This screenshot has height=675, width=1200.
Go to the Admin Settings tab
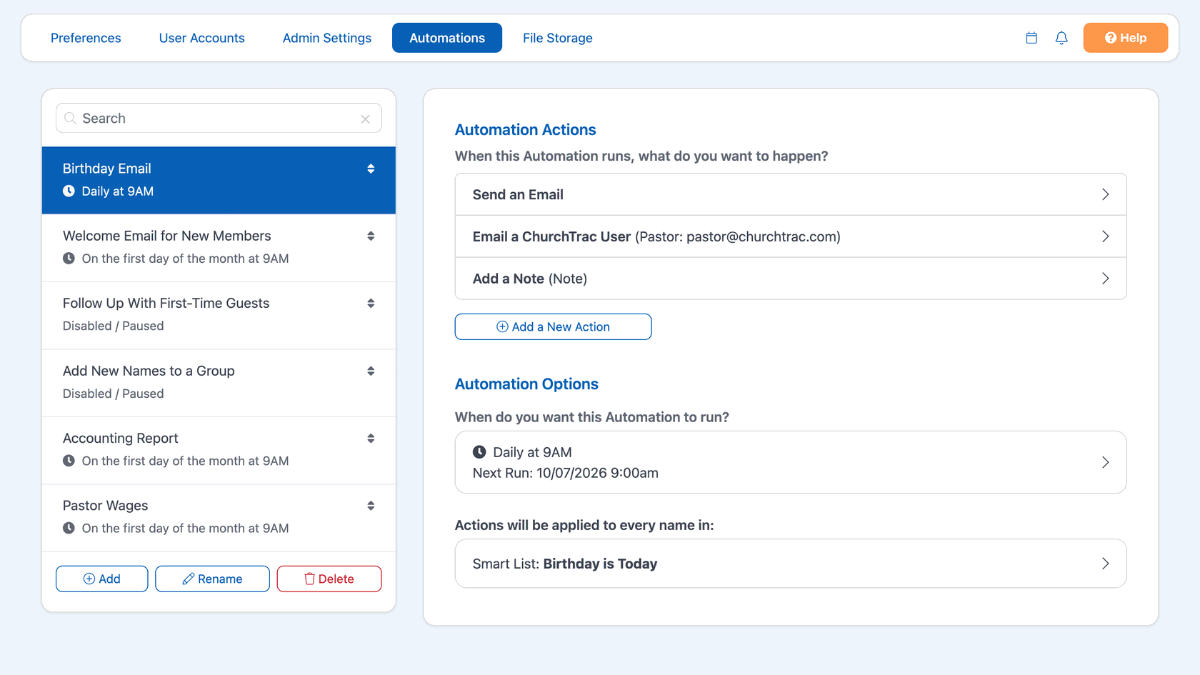pos(327,38)
